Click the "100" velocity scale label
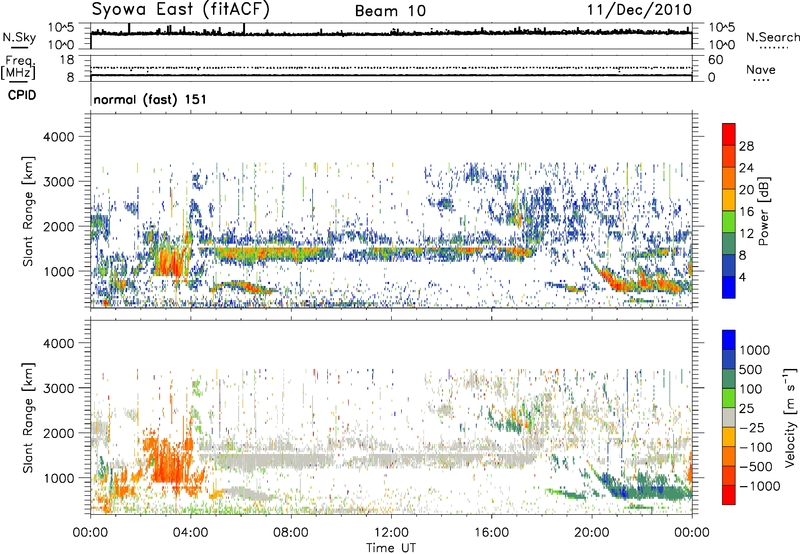This screenshot has width=800, height=554. click(751, 389)
